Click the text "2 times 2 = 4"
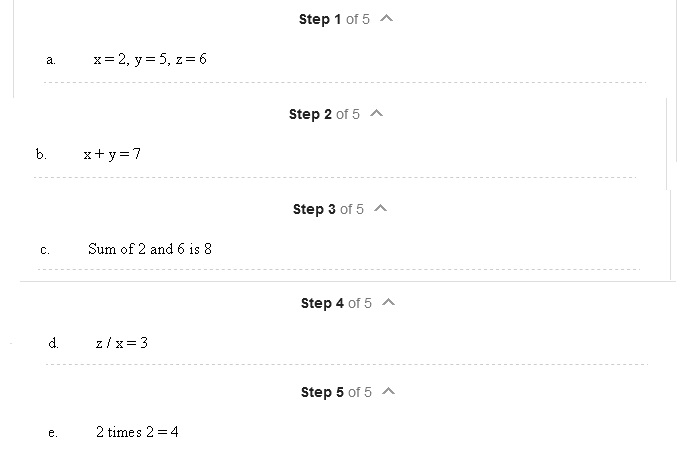 pos(137,432)
